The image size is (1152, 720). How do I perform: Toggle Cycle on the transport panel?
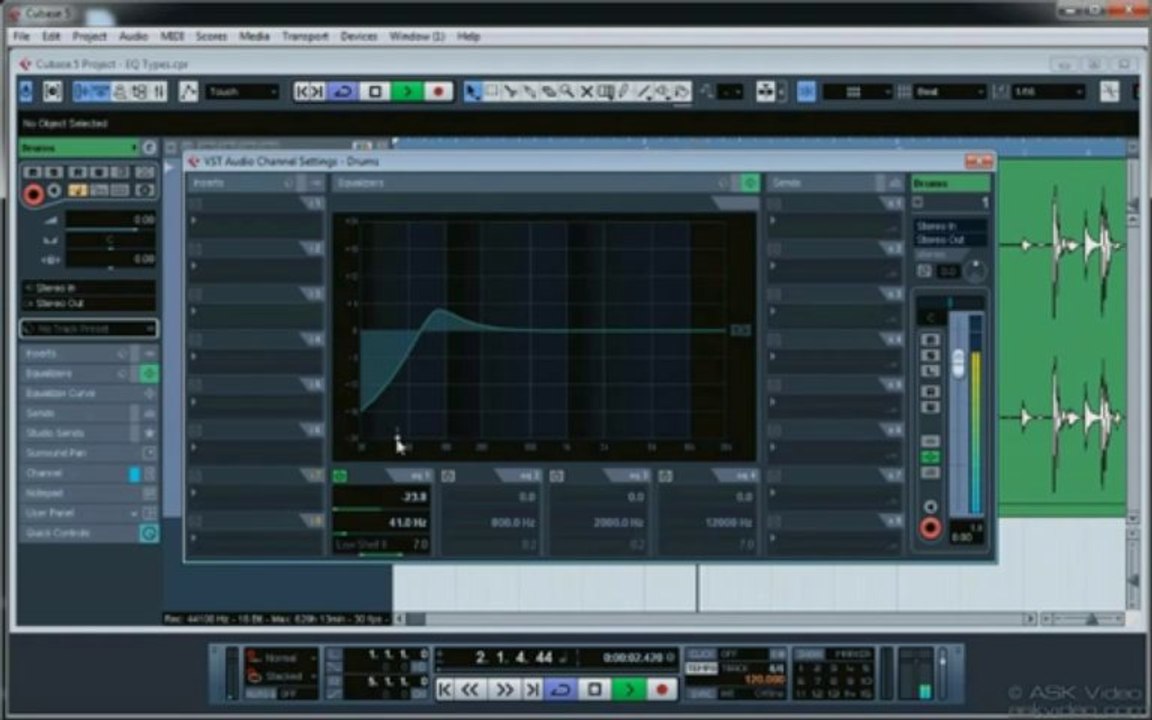(561, 689)
